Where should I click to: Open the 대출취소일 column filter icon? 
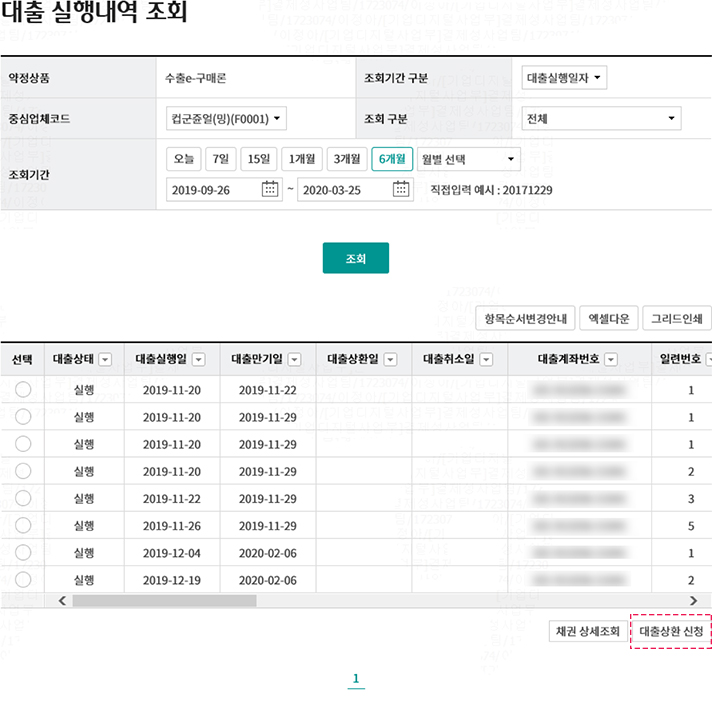(x=486, y=360)
